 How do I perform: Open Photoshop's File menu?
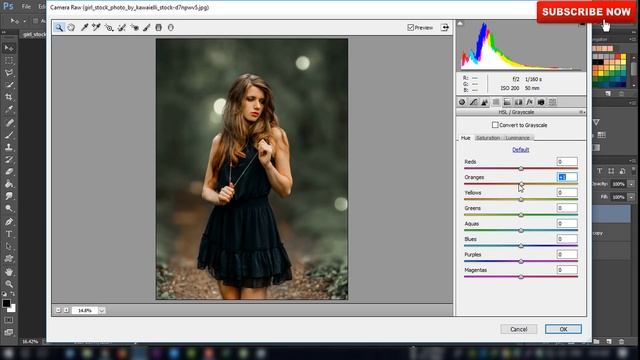(x=26, y=7)
